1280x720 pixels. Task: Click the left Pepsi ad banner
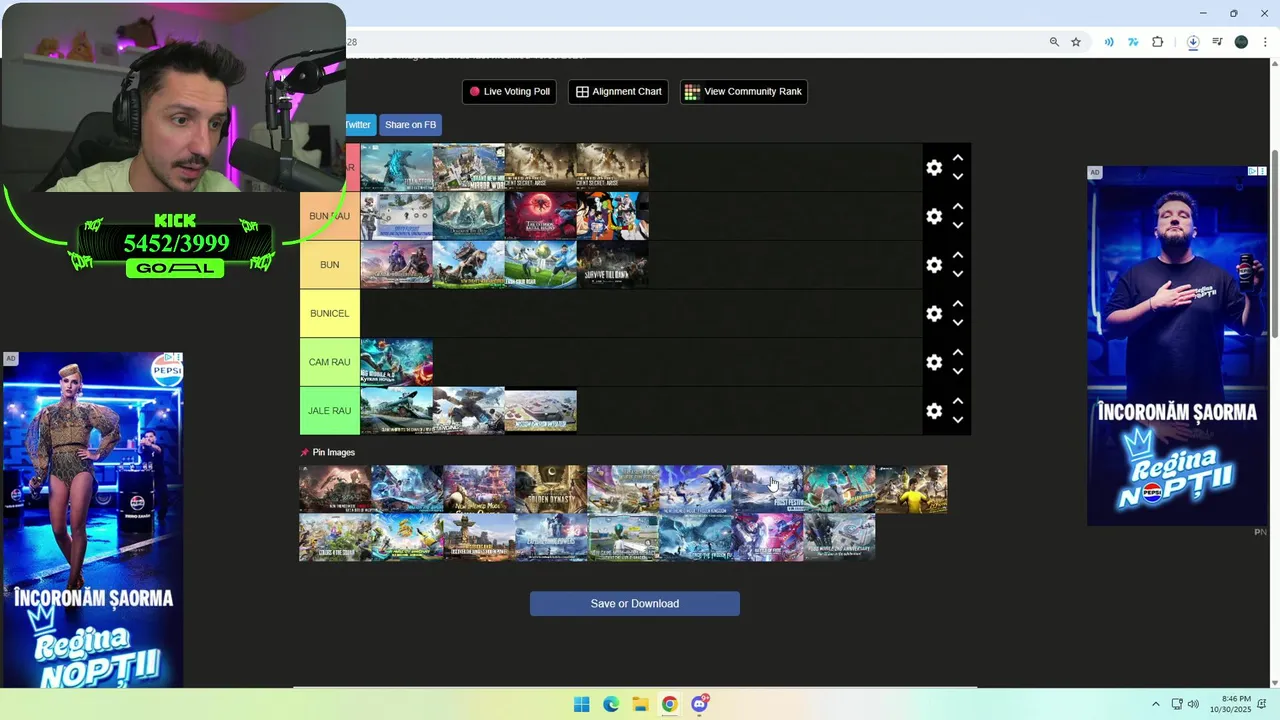[x=93, y=520]
